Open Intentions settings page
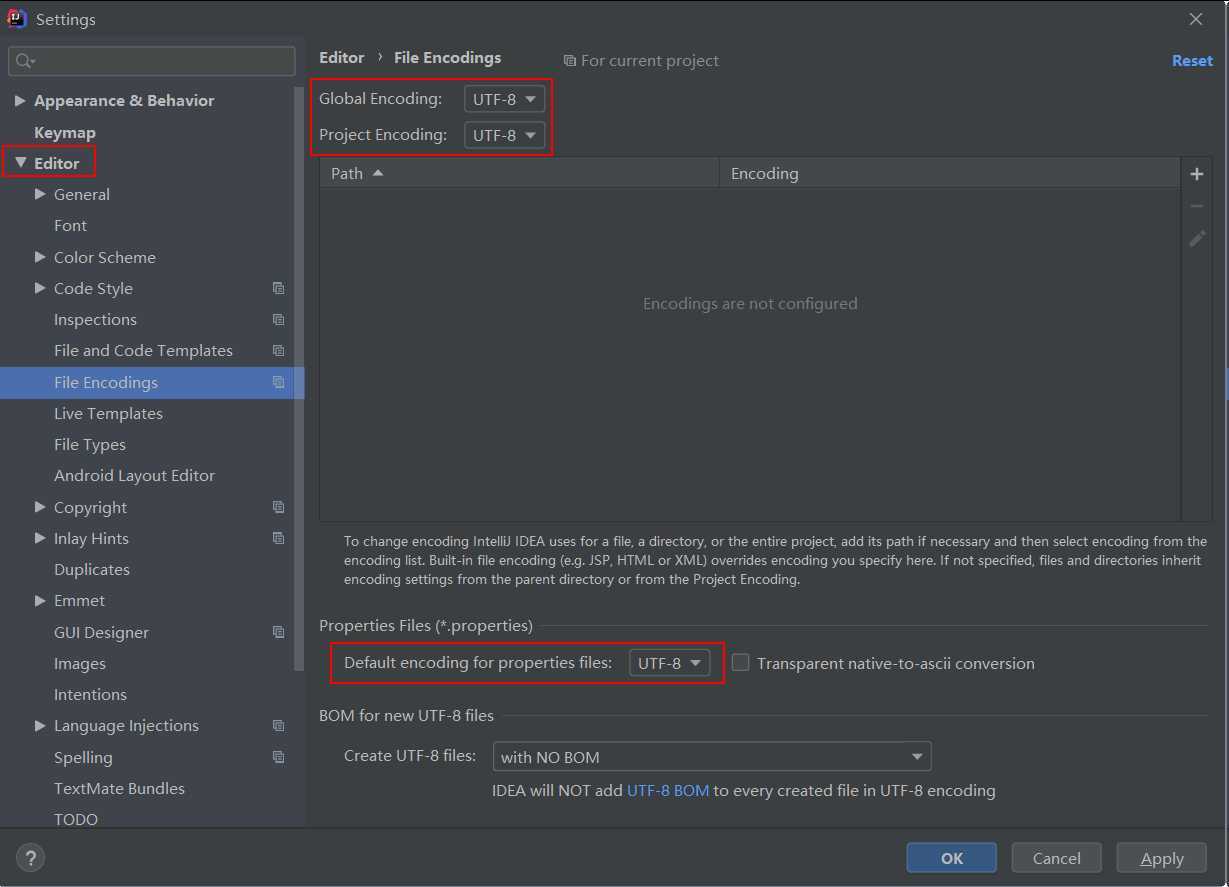 click(x=90, y=695)
